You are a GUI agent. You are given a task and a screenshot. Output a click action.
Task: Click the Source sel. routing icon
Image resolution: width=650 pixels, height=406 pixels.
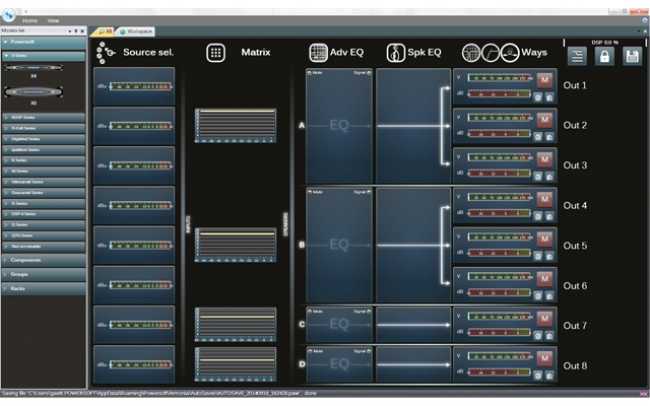(x=105, y=53)
